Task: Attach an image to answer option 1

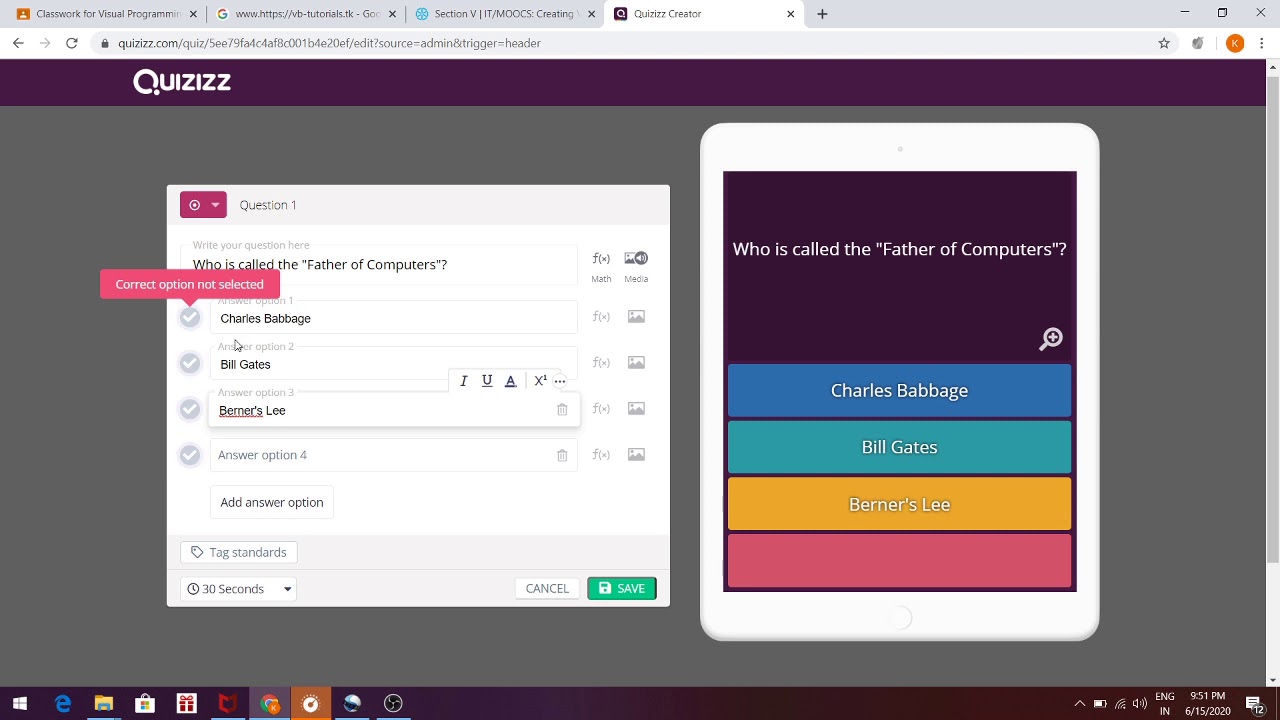Action: [636, 316]
